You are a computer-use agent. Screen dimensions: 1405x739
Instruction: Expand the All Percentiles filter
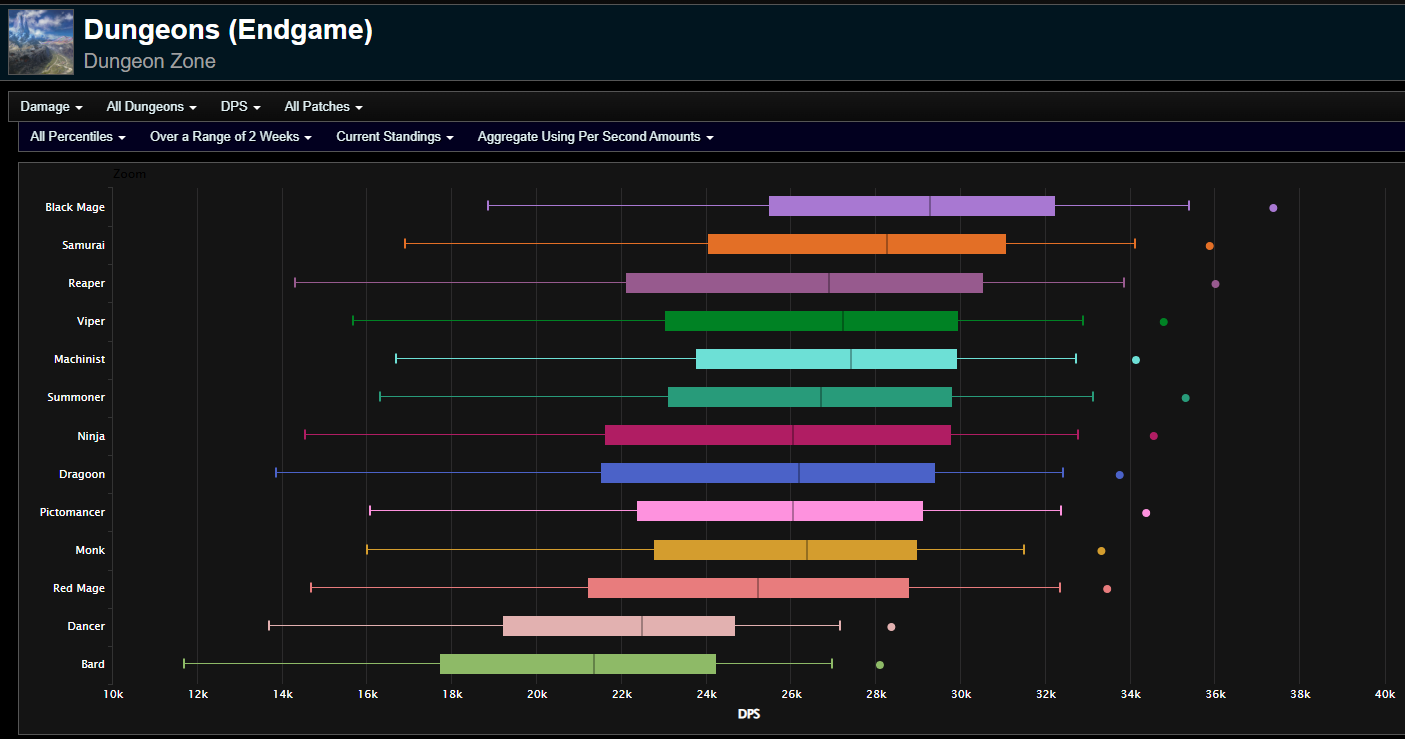[x=78, y=137]
